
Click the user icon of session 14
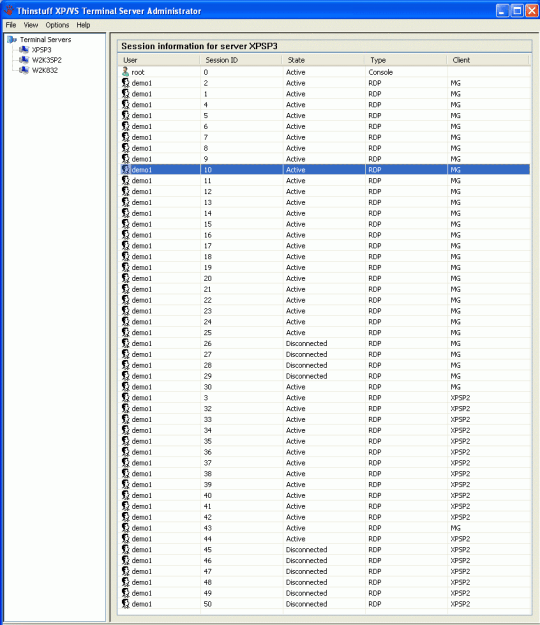(x=126, y=213)
